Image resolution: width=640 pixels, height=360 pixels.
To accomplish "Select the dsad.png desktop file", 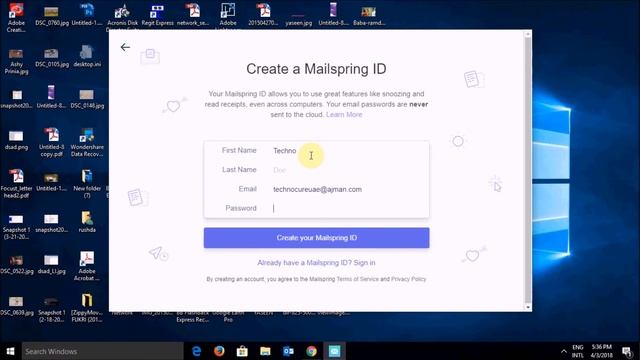I will click(16, 140).
